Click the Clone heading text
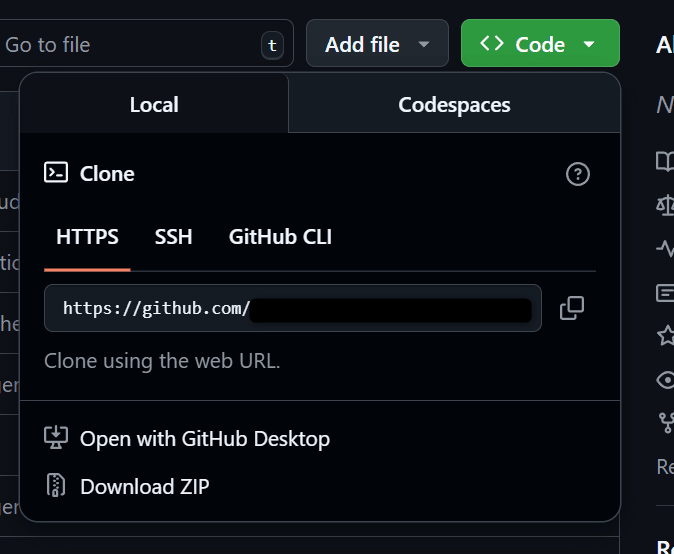 click(107, 174)
